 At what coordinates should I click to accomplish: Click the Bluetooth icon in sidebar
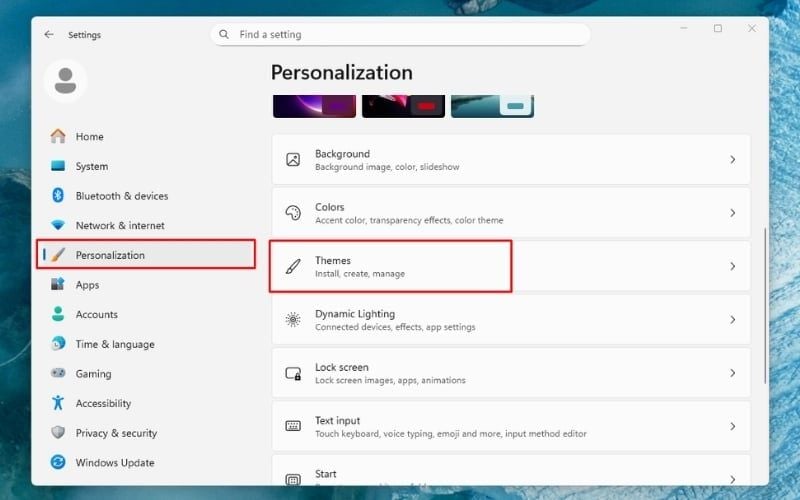(x=58, y=195)
